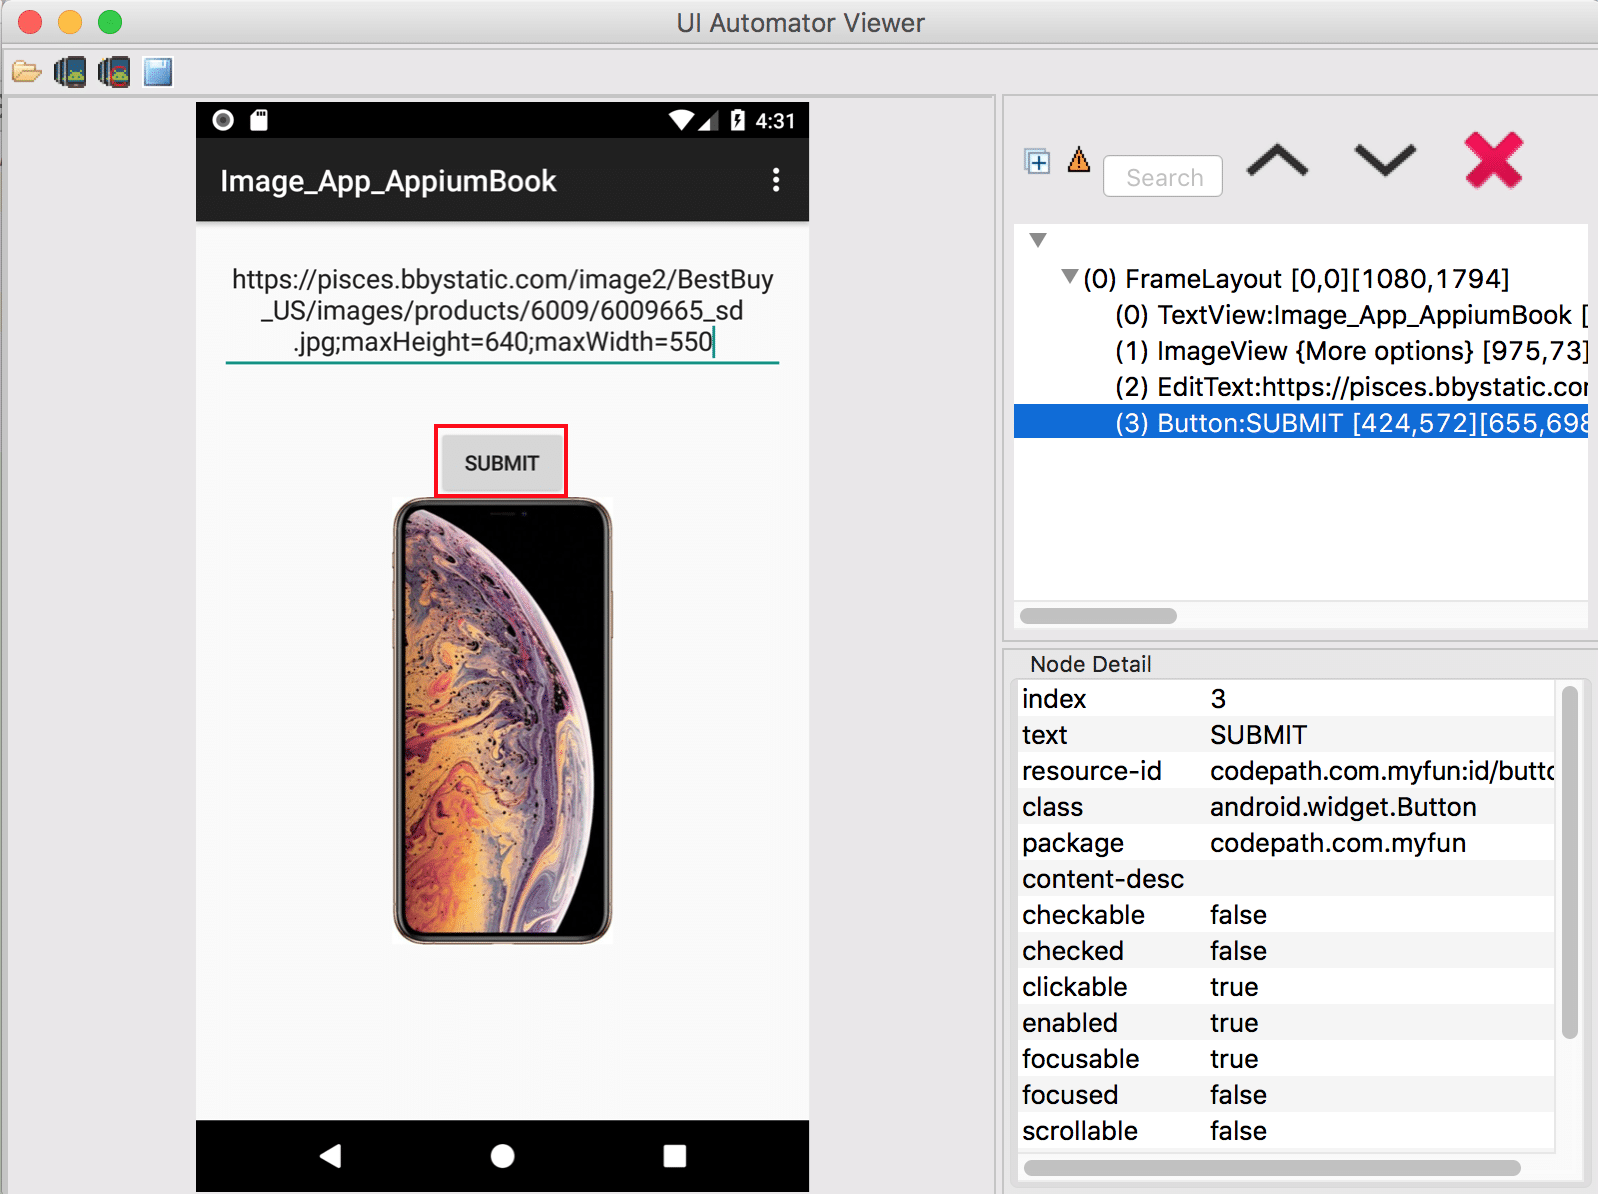The height and width of the screenshot is (1194, 1598).
Task: Click the compressed hierarchy screenshot icon
Action: click(x=114, y=72)
